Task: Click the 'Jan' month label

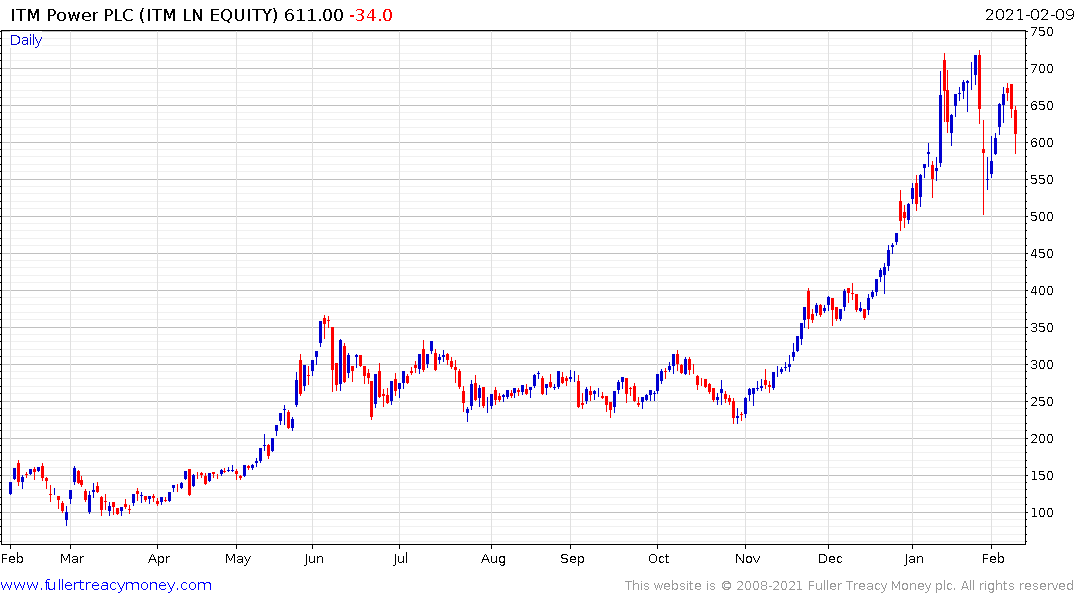Action: pyautogui.click(x=913, y=559)
